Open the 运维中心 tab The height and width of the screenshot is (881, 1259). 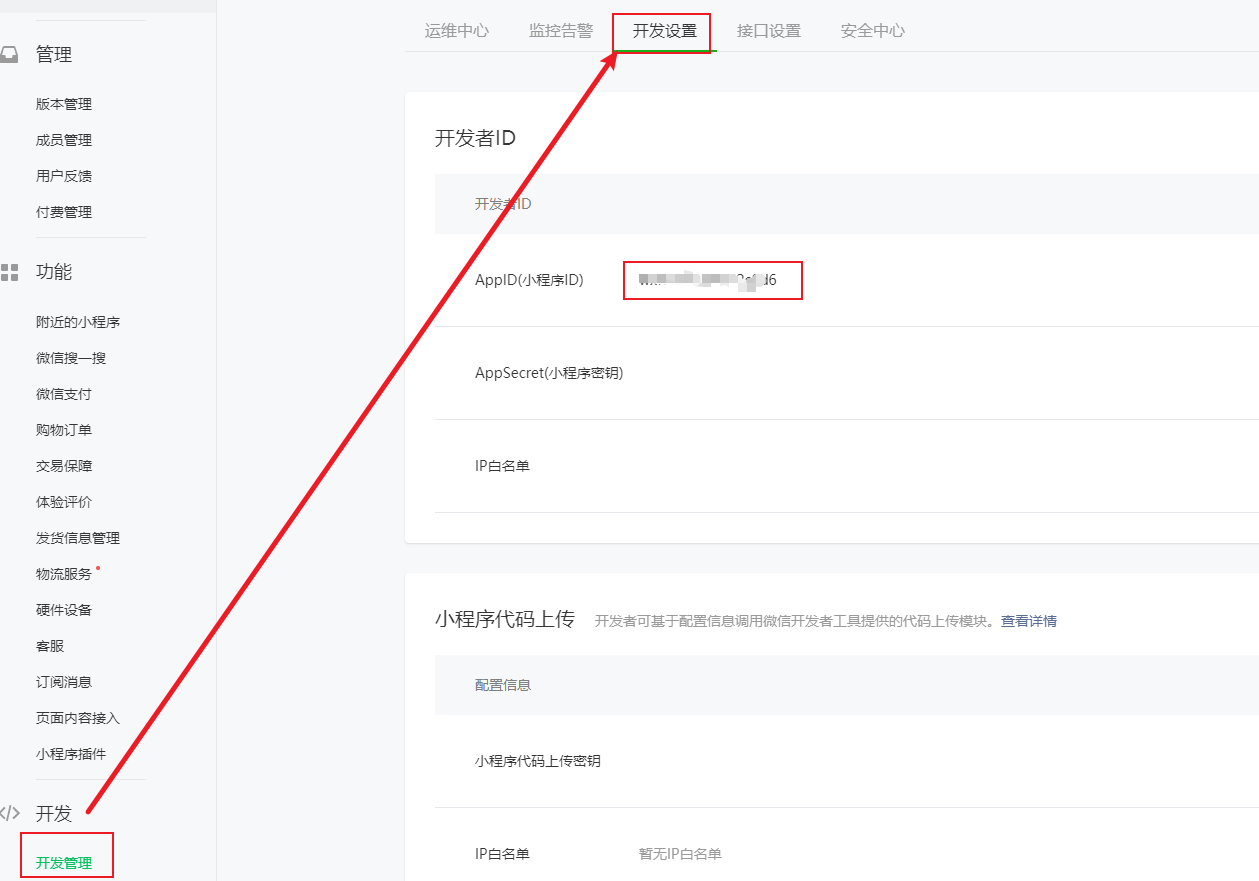coord(457,31)
